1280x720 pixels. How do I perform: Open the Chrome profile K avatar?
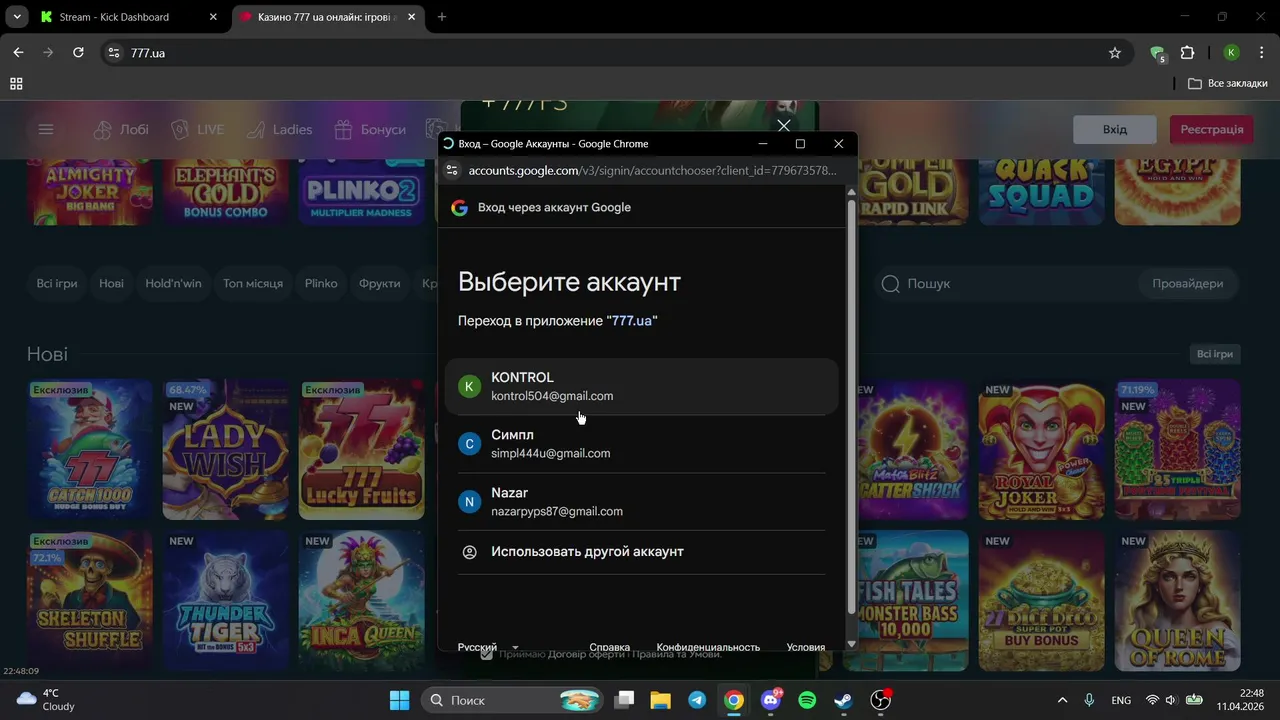point(1232,53)
